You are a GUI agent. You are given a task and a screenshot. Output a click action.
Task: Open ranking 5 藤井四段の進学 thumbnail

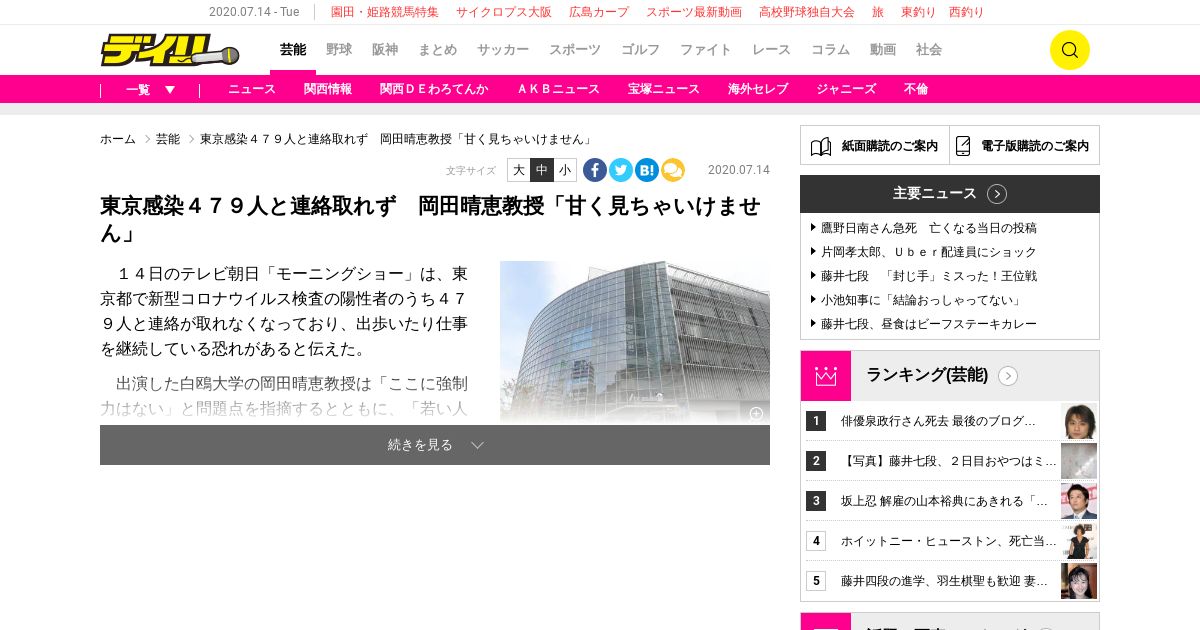click(1079, 581)
